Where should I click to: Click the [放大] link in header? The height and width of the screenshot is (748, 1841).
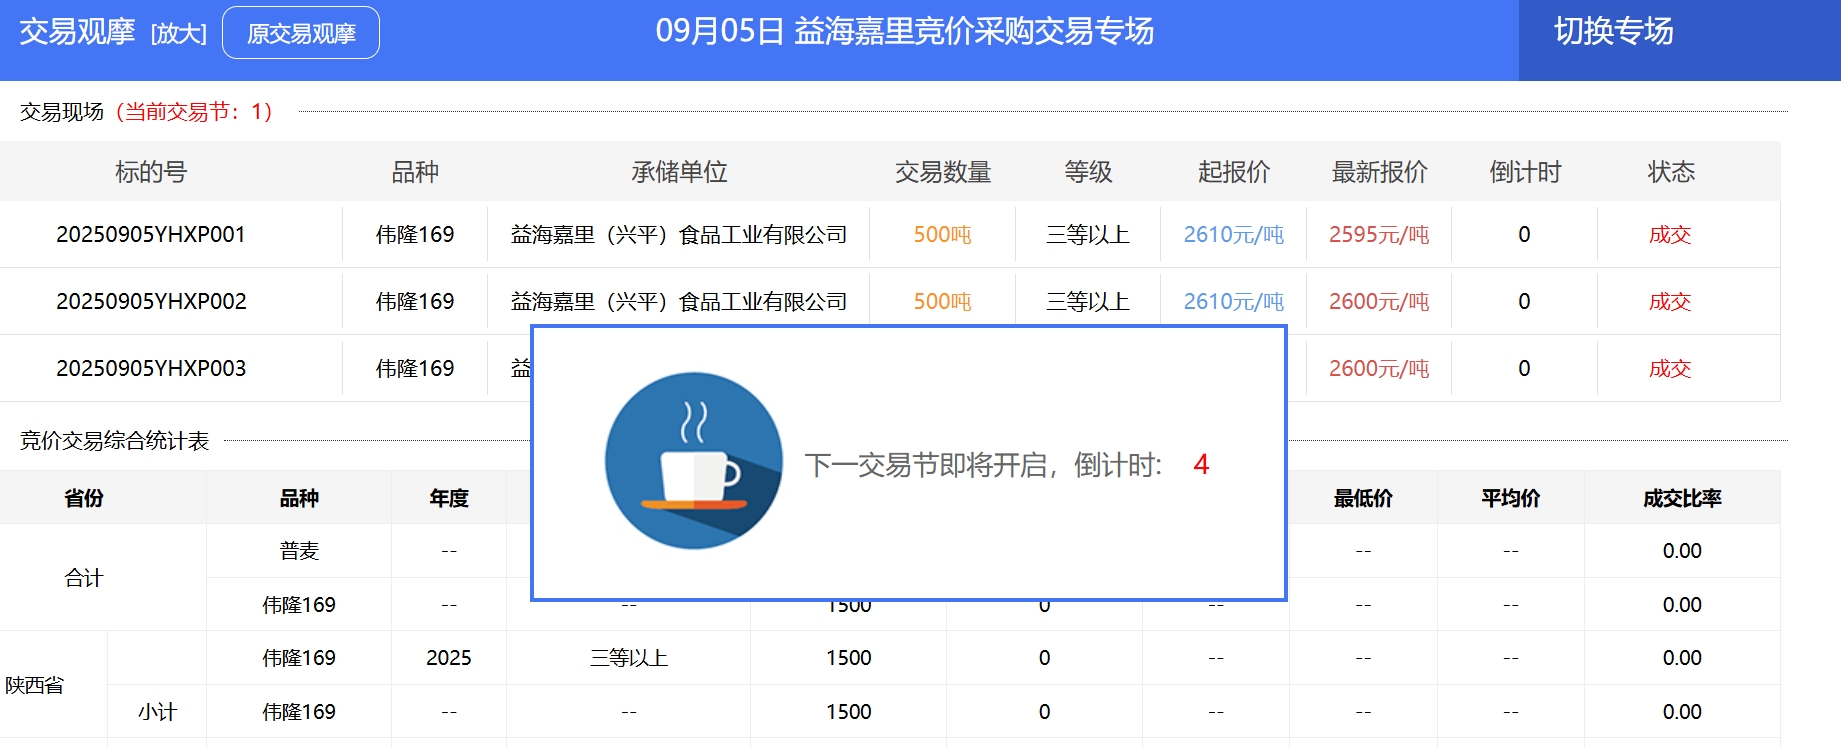coord(178,34)
